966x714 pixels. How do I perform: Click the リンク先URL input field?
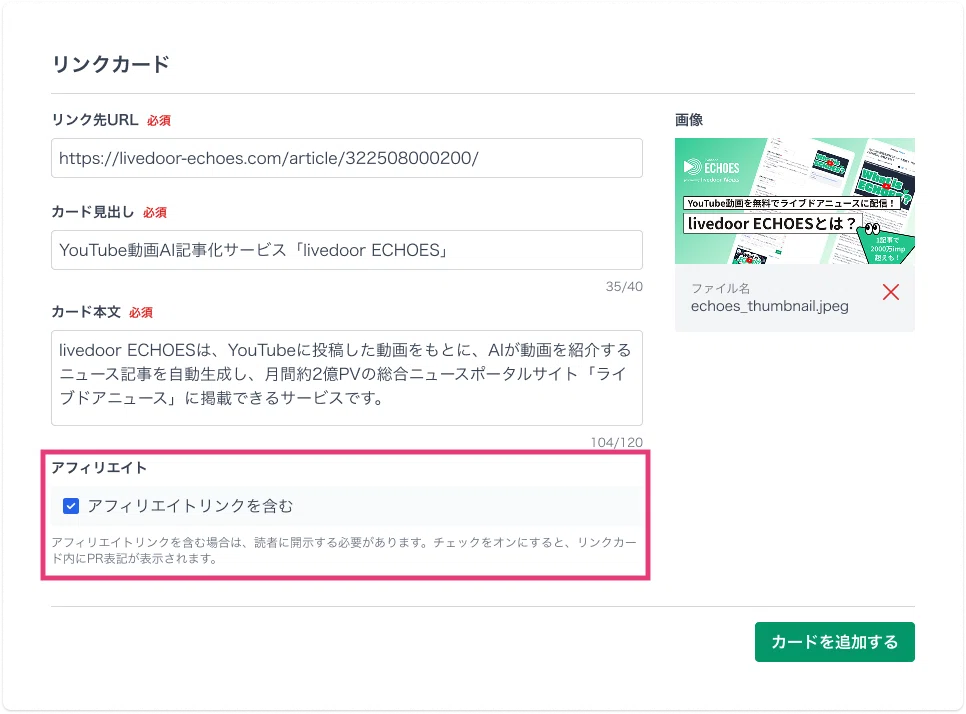(x=346, y=158)
